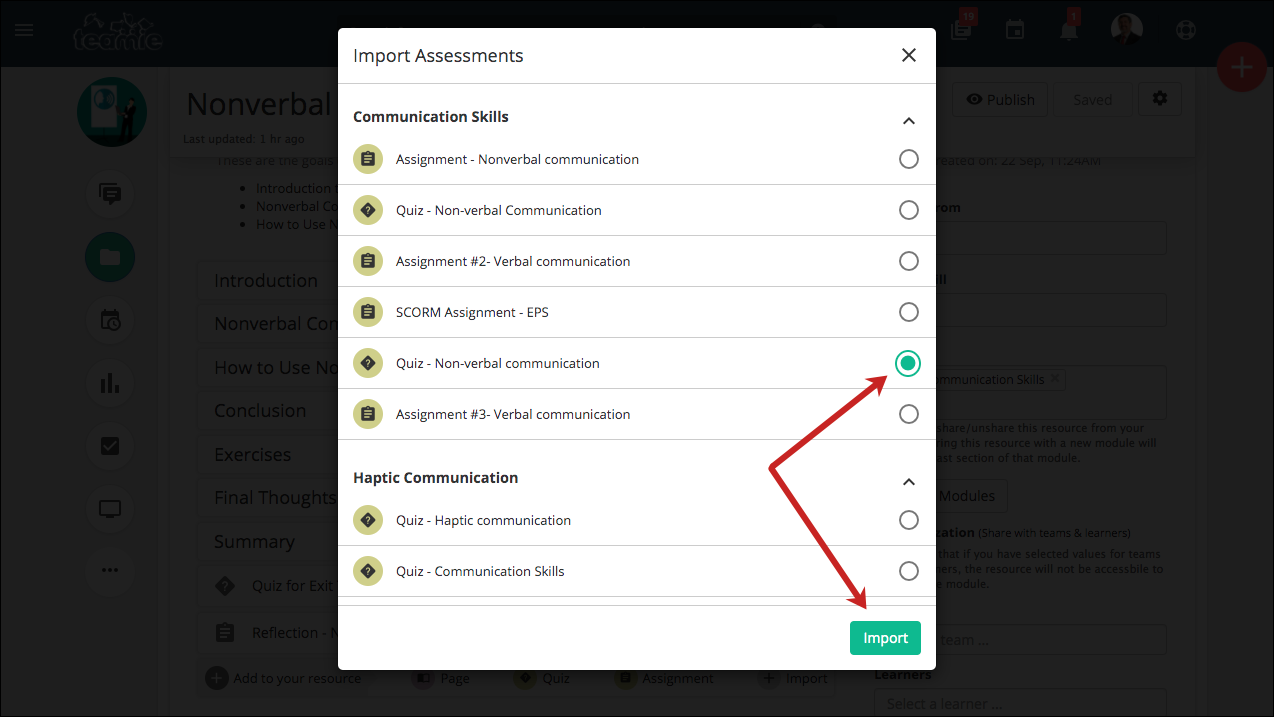The width and height of the screenshot is (1274, 717).
Task: Select the Assignment - Nonverbal communication radio button
Action: tap(908, 159)
